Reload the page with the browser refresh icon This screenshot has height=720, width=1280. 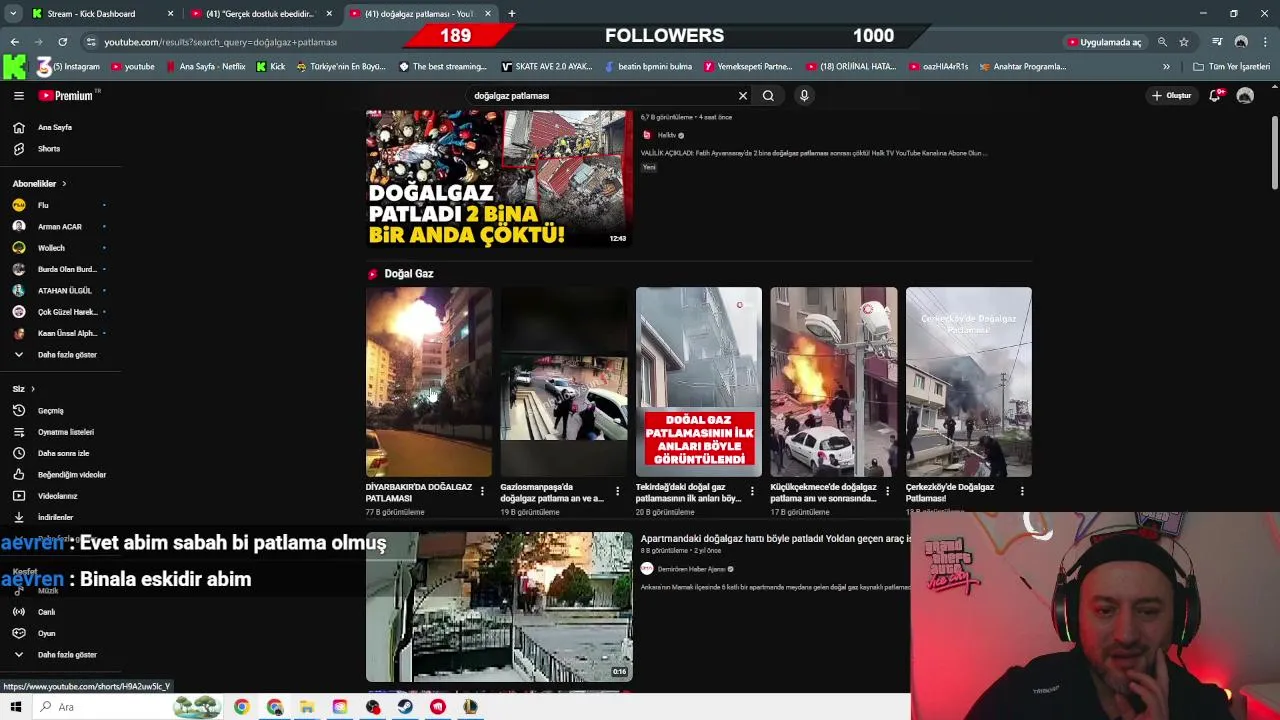pyautogui.click(x=62, y=42)
